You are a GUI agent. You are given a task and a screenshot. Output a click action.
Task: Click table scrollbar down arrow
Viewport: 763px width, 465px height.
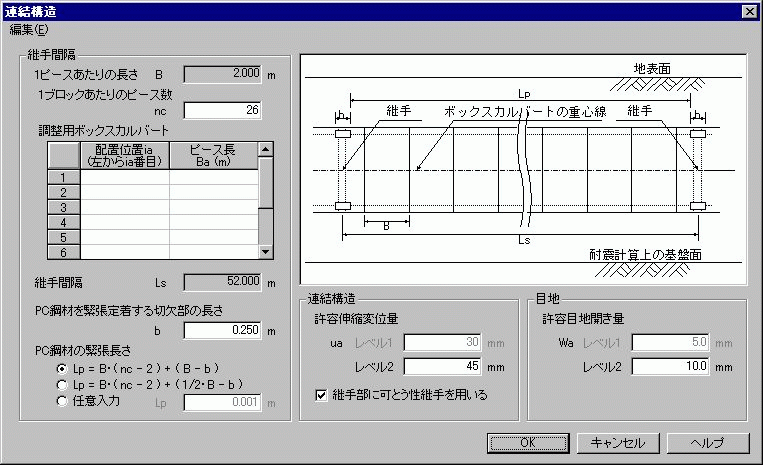pyautogui.click(x=265, y=251)
